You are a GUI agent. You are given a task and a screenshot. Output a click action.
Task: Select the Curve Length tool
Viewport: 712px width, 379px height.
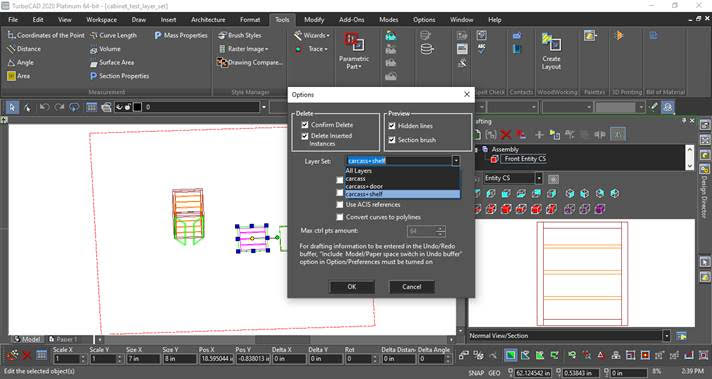pyautogui.click(x=113, y=35)
